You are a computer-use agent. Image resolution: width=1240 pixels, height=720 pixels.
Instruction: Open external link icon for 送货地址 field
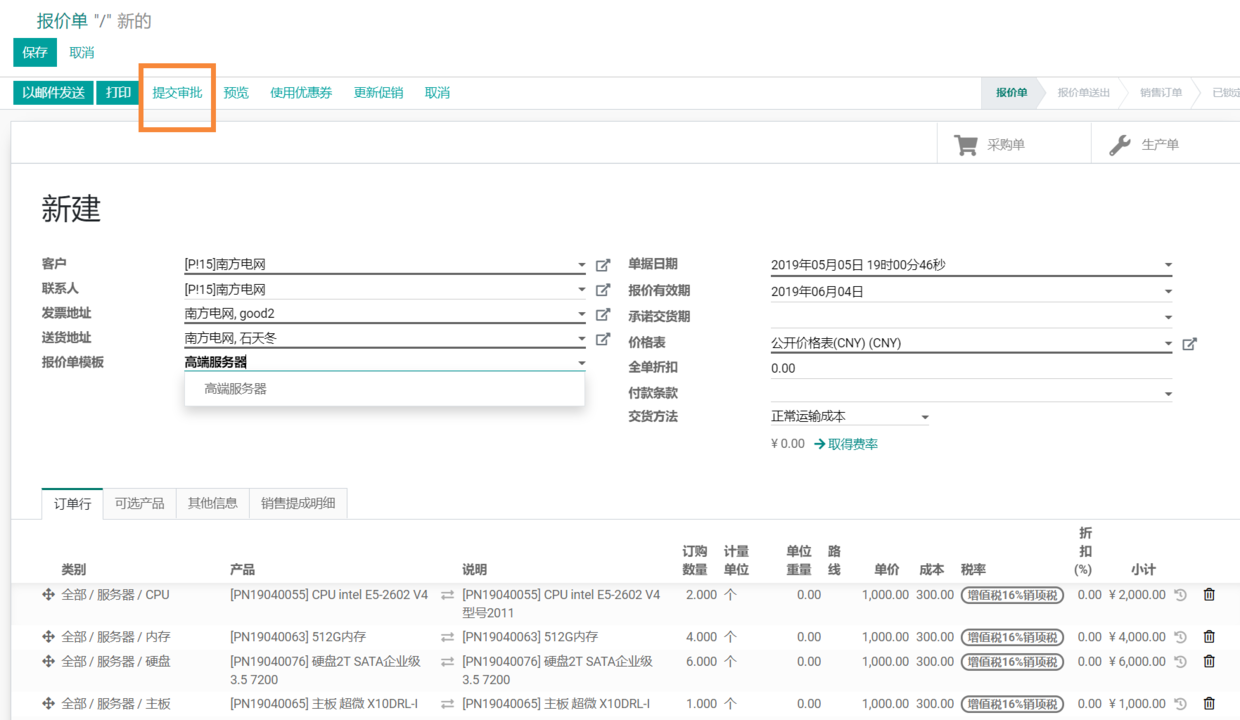pyautogui.click(x=603, y=339)
